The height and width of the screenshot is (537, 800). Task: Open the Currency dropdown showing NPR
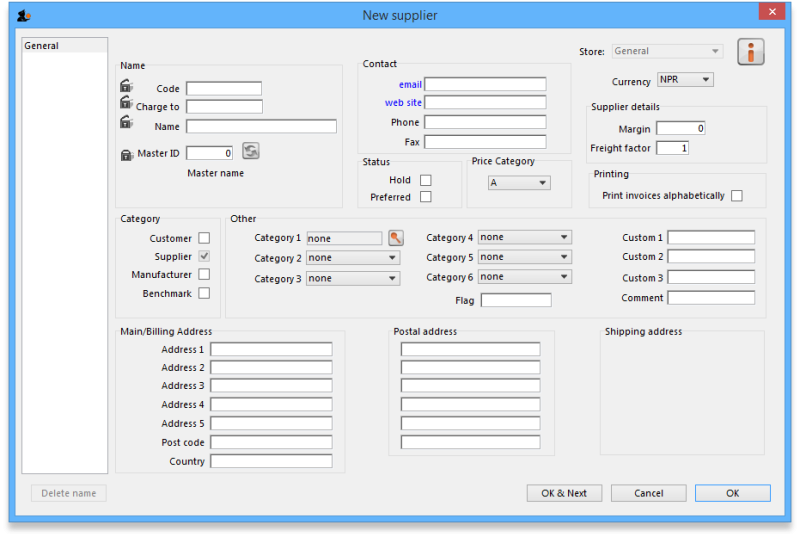tap(685, 80)
